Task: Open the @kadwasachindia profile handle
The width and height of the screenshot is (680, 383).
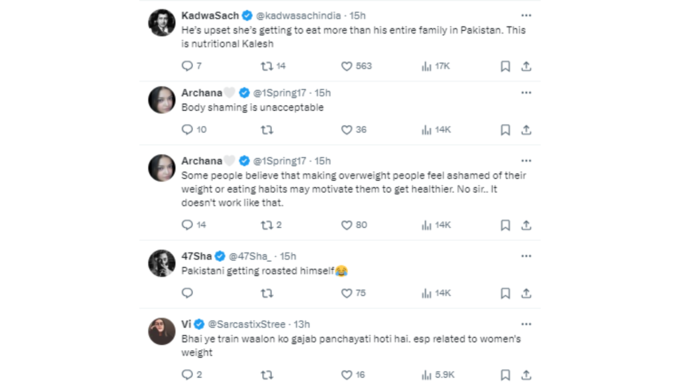Action: 298,16
